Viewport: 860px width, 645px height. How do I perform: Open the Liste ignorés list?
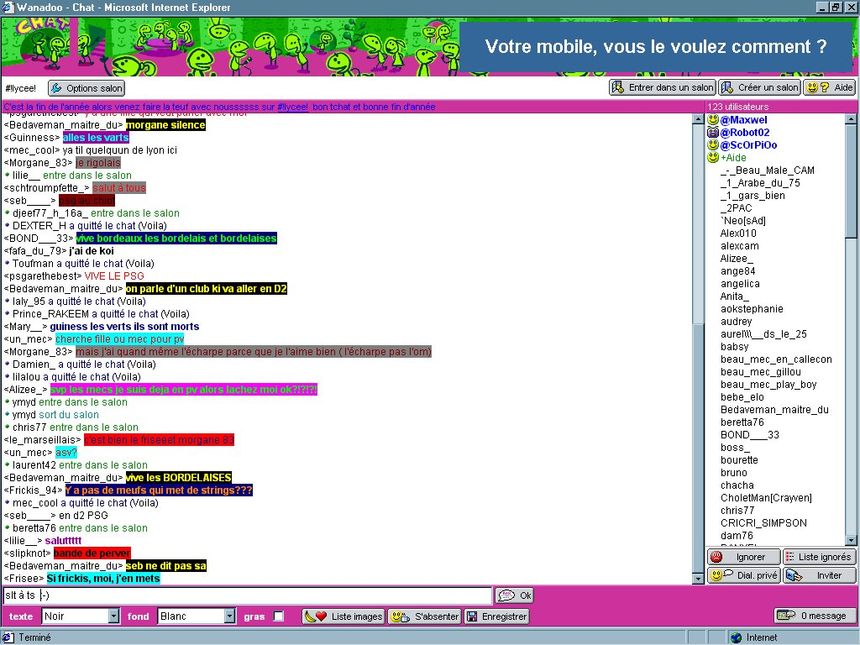818,557
